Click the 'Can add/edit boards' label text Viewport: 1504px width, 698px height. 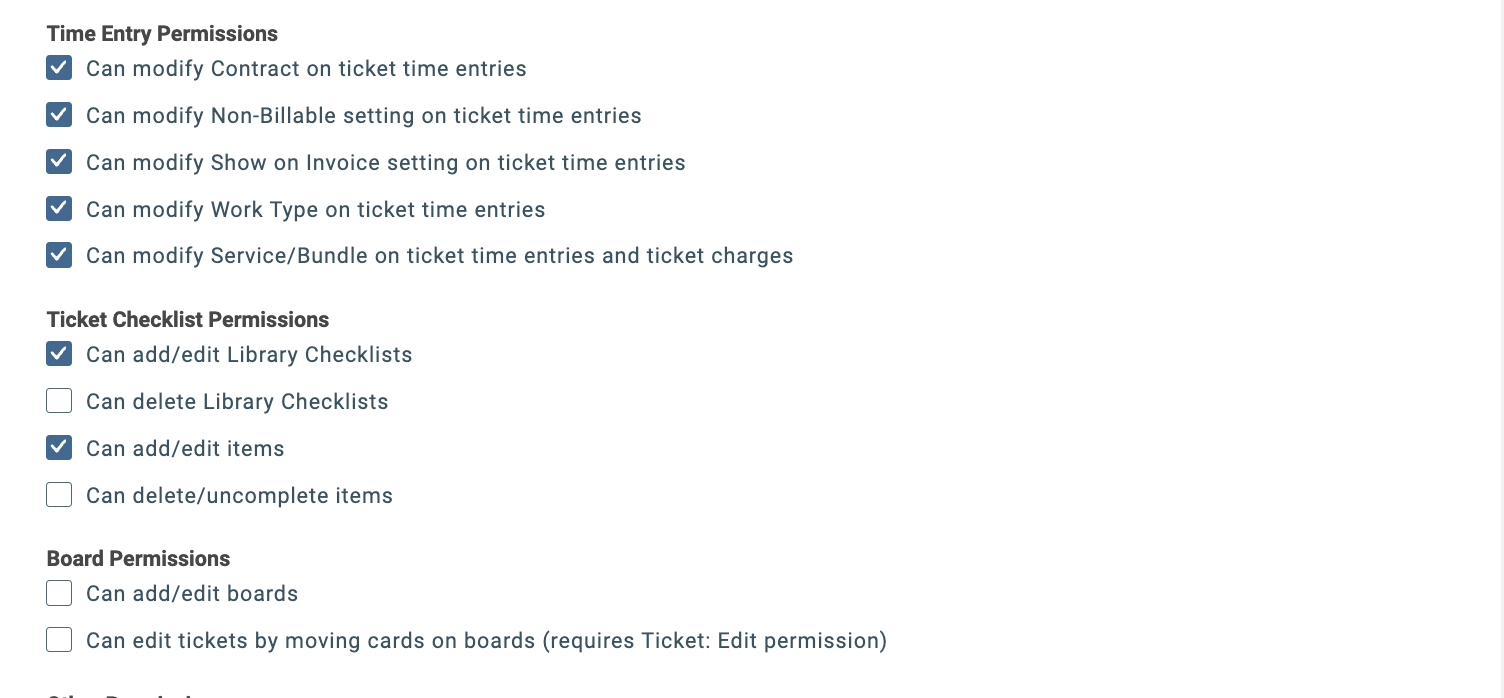point(192,593)
